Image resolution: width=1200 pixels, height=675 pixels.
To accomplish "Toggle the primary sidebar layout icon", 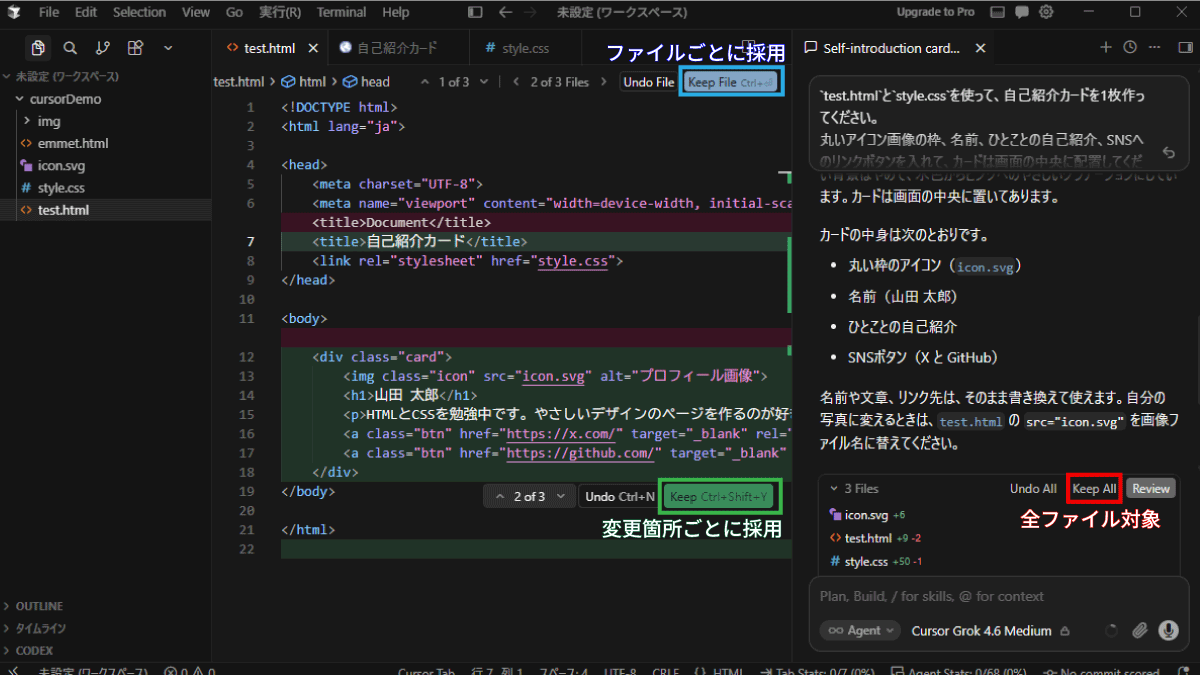I will [x=475, y=12].
